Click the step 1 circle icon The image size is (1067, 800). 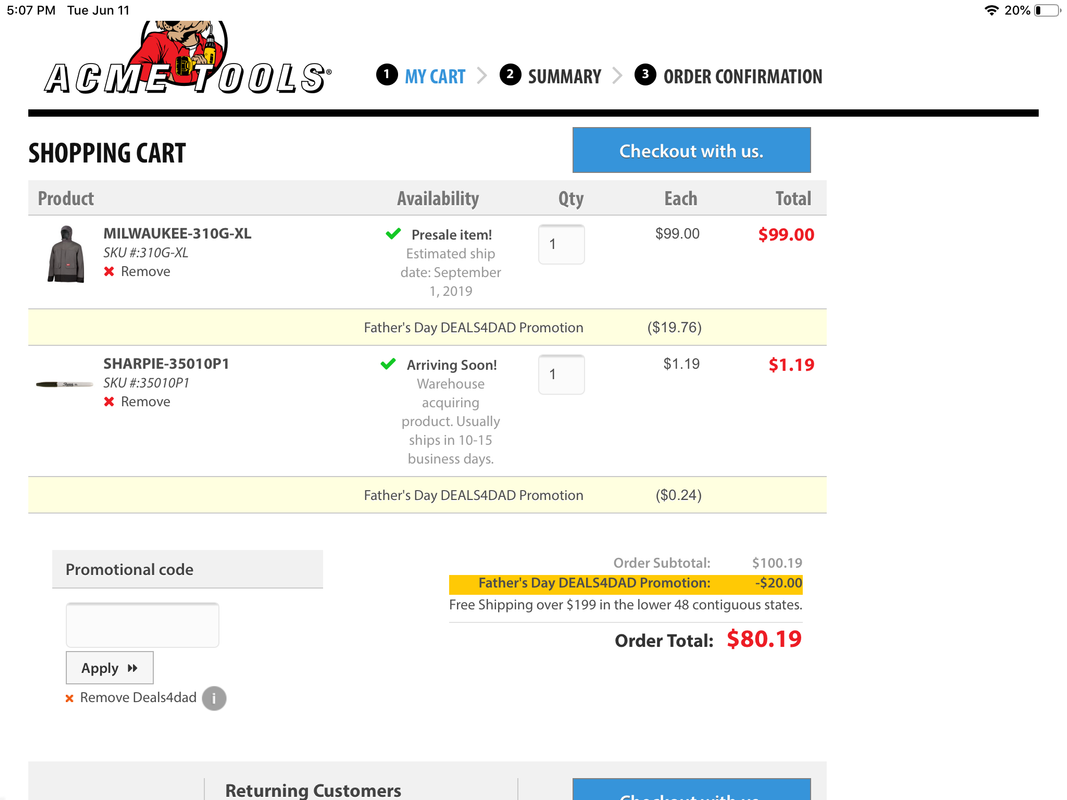point(387,74)
